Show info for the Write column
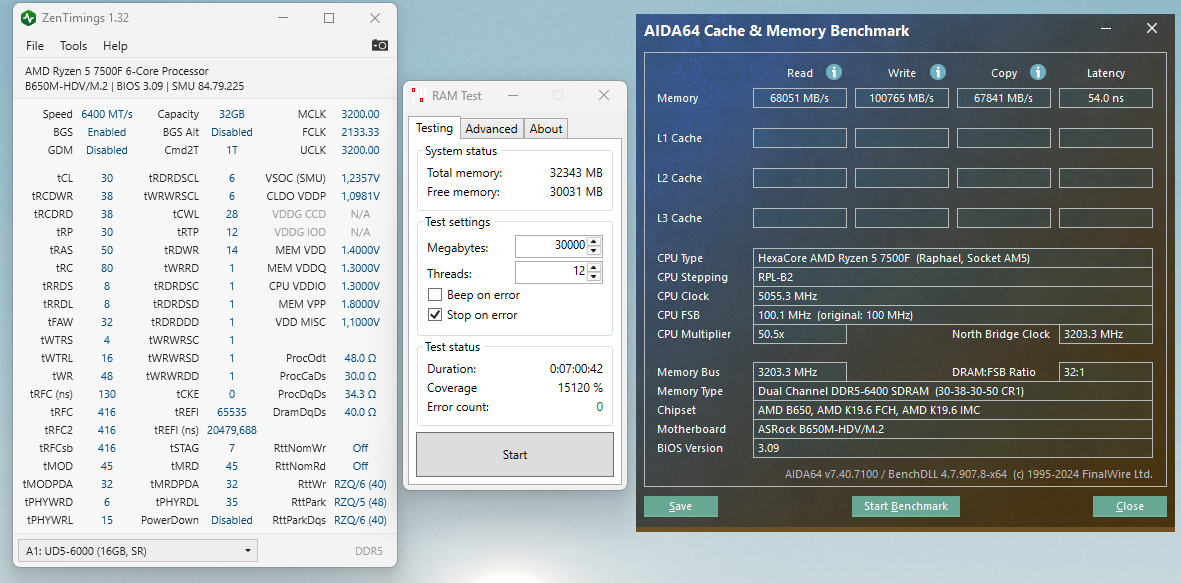 938,72
